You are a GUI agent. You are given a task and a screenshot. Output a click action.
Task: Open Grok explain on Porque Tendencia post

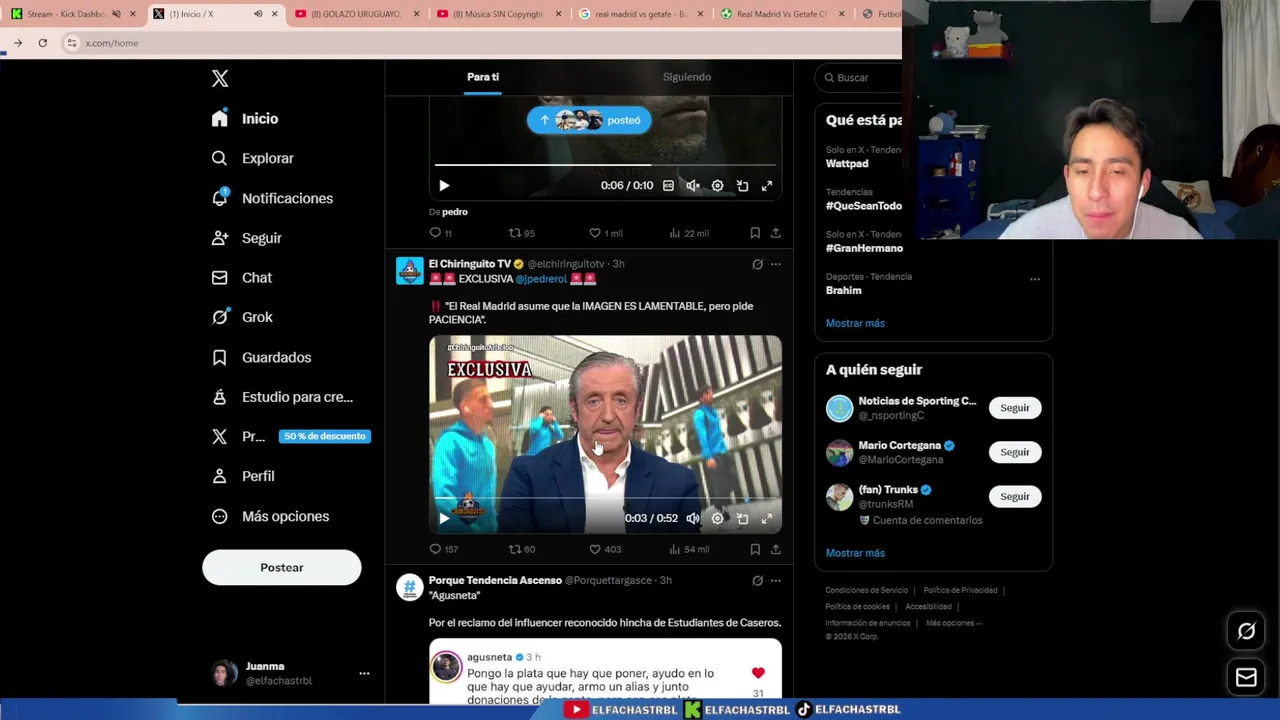pos(757,580)
